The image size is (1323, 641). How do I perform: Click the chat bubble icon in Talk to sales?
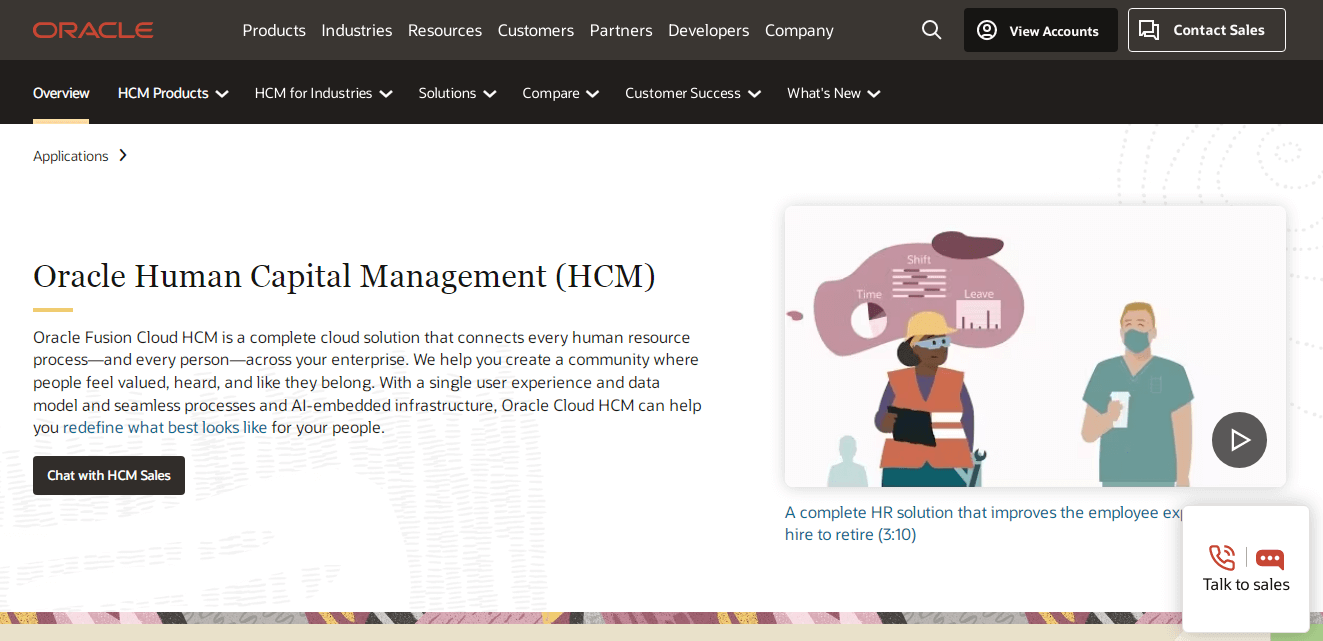1269,560
